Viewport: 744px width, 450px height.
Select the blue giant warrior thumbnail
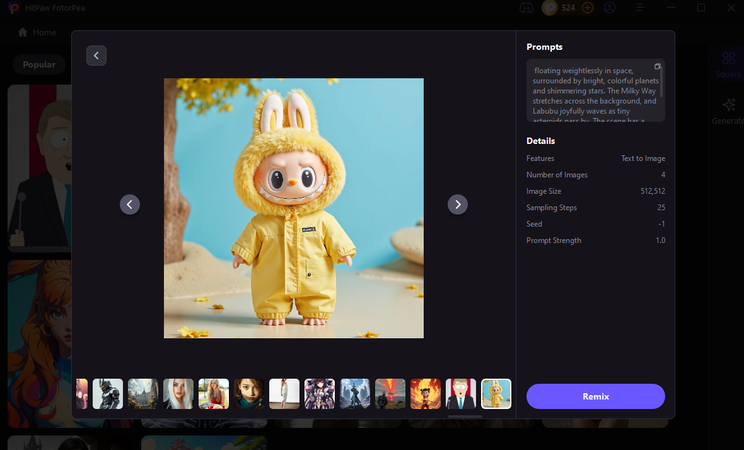355,394
